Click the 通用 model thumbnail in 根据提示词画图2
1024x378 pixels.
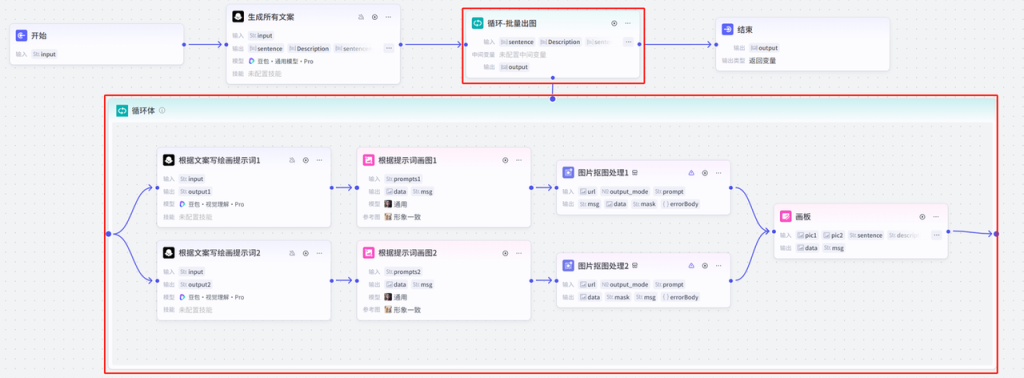click(388, 297)
